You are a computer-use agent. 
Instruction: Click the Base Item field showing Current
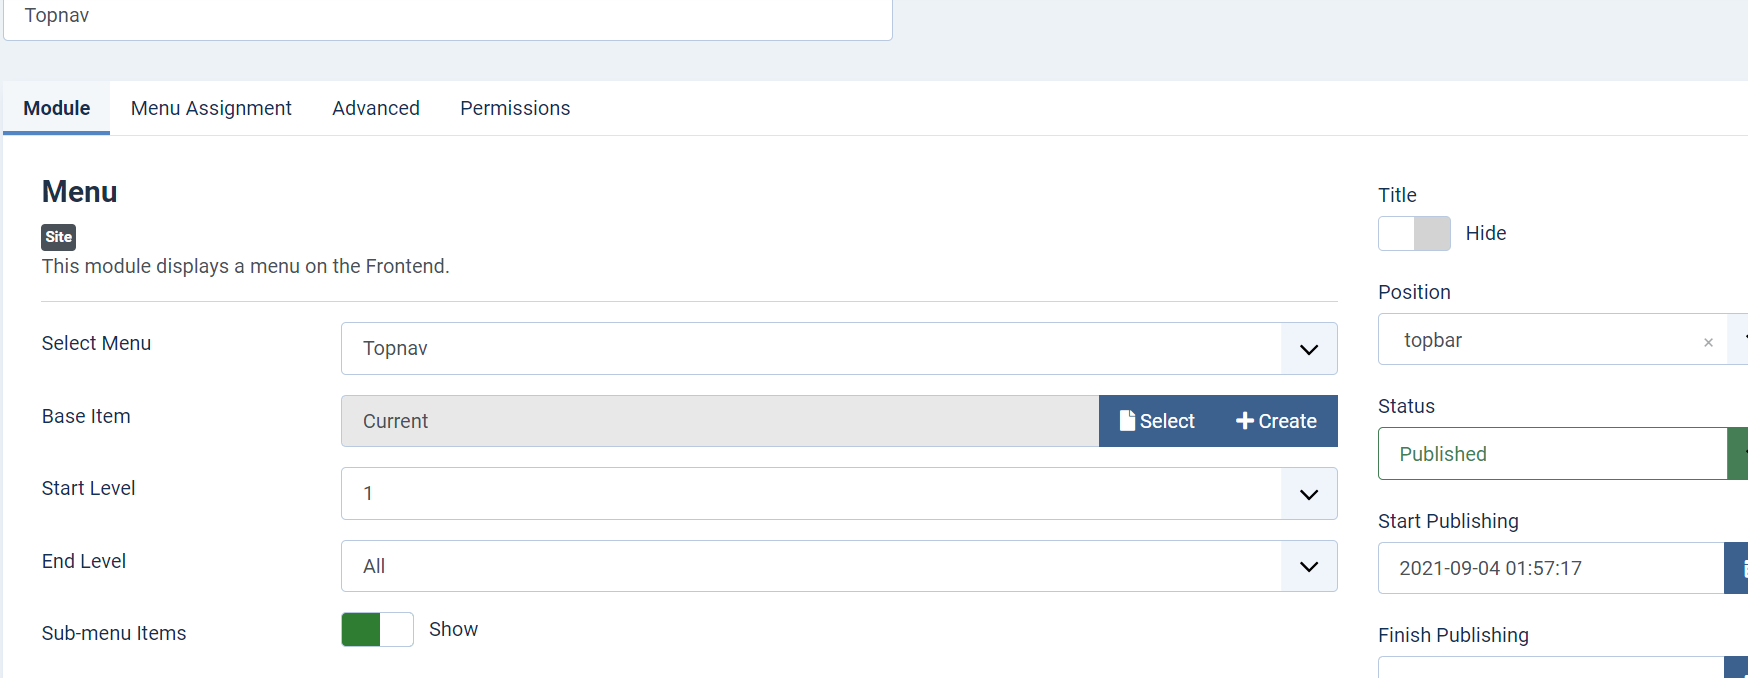(719, 421)
